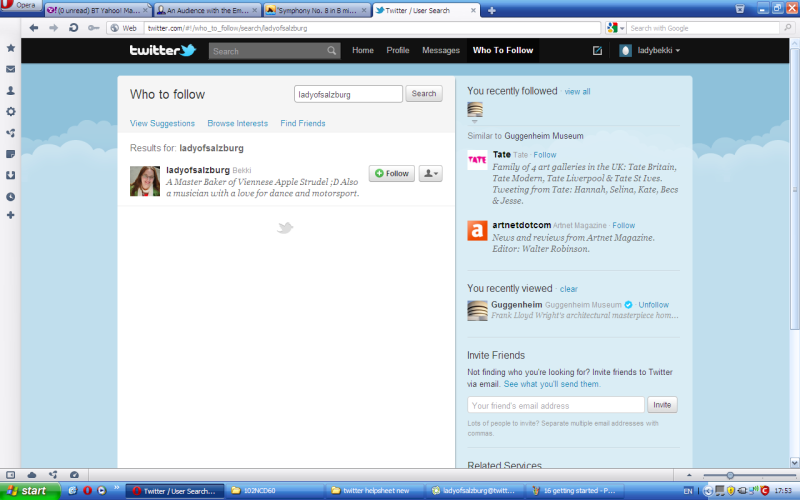
Task: Click Invite button
Action: 662,405
